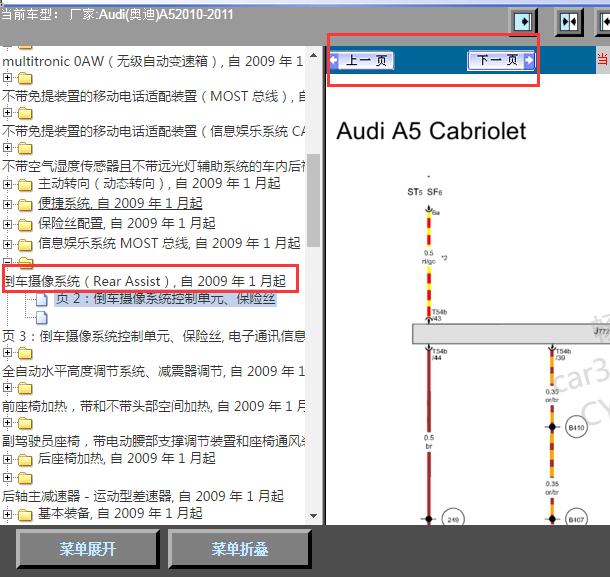
Task: Select 保险丝配置, 自 2009 年 1 月起
Action: click(x=126, y=223)
